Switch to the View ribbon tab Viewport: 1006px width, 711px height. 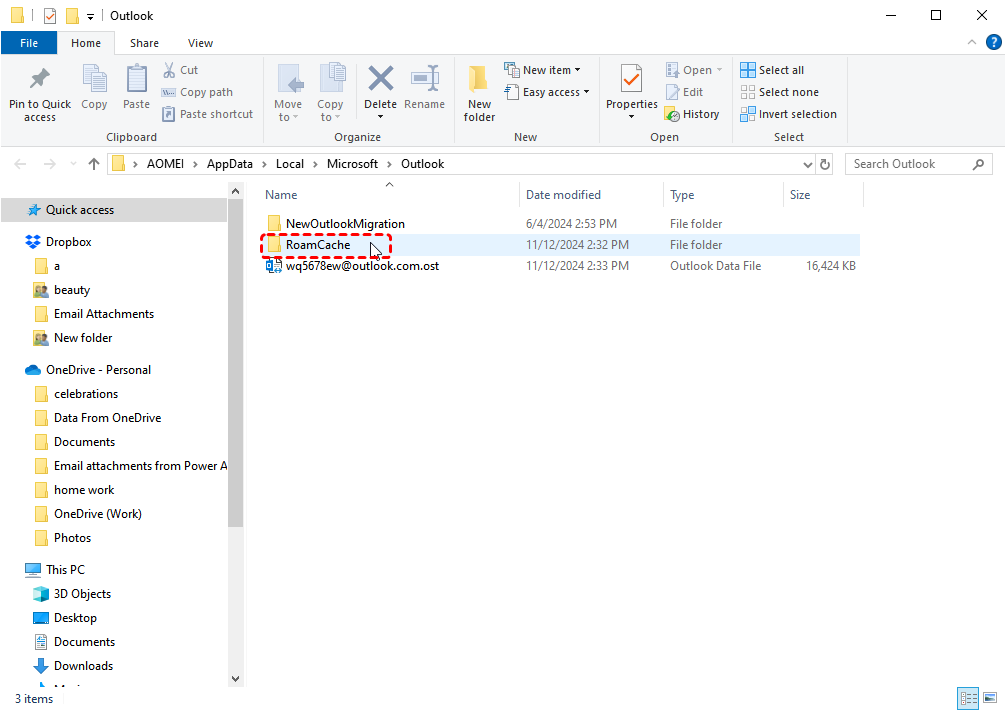pos(200,43)
